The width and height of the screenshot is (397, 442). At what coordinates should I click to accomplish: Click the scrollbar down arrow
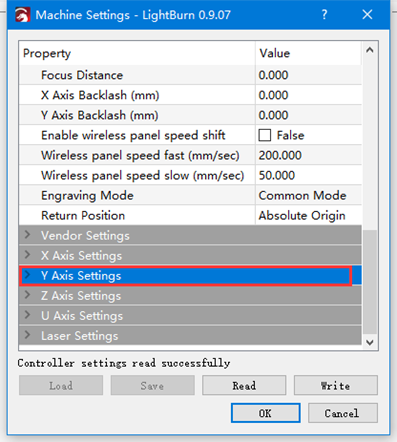click(370, 342)
